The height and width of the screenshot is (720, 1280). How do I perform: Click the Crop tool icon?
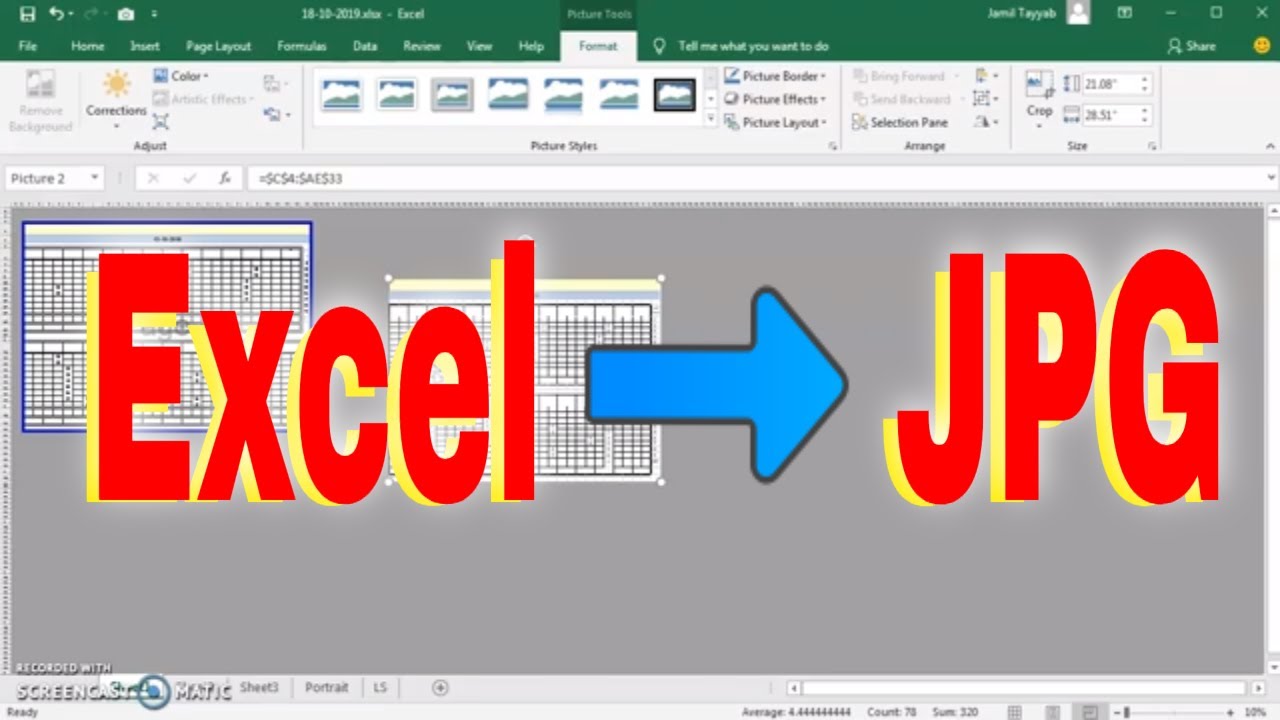pyautogui.click(x=1039, y=84)
